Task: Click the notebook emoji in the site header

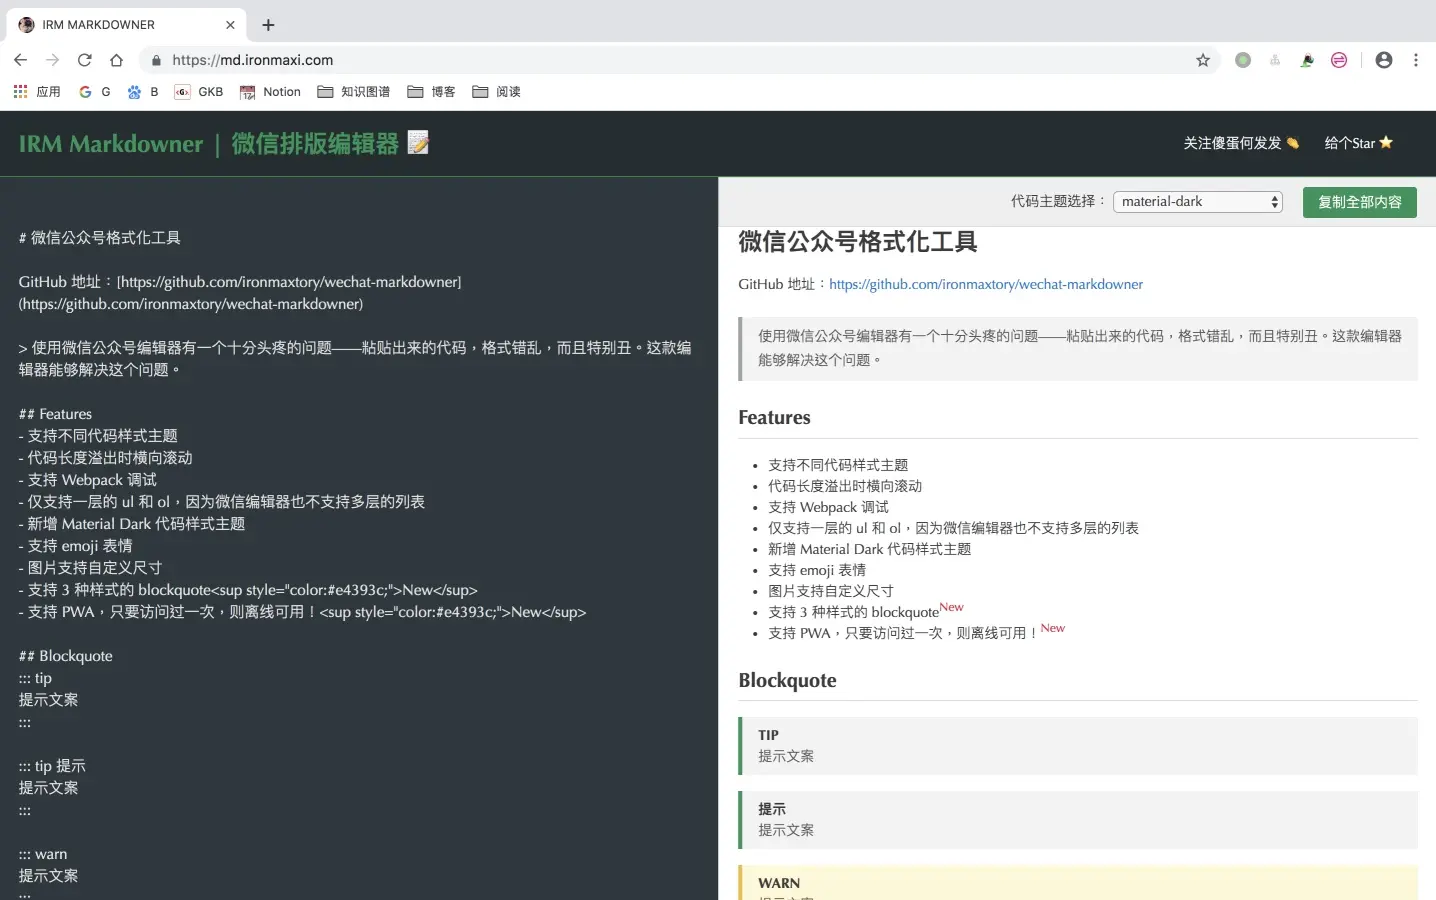Action: [x=417, y=143]
